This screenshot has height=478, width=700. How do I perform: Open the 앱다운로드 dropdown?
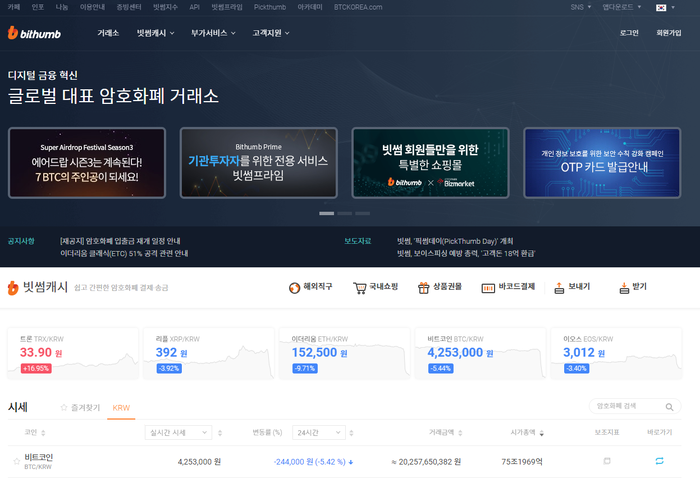coord(621,7)
